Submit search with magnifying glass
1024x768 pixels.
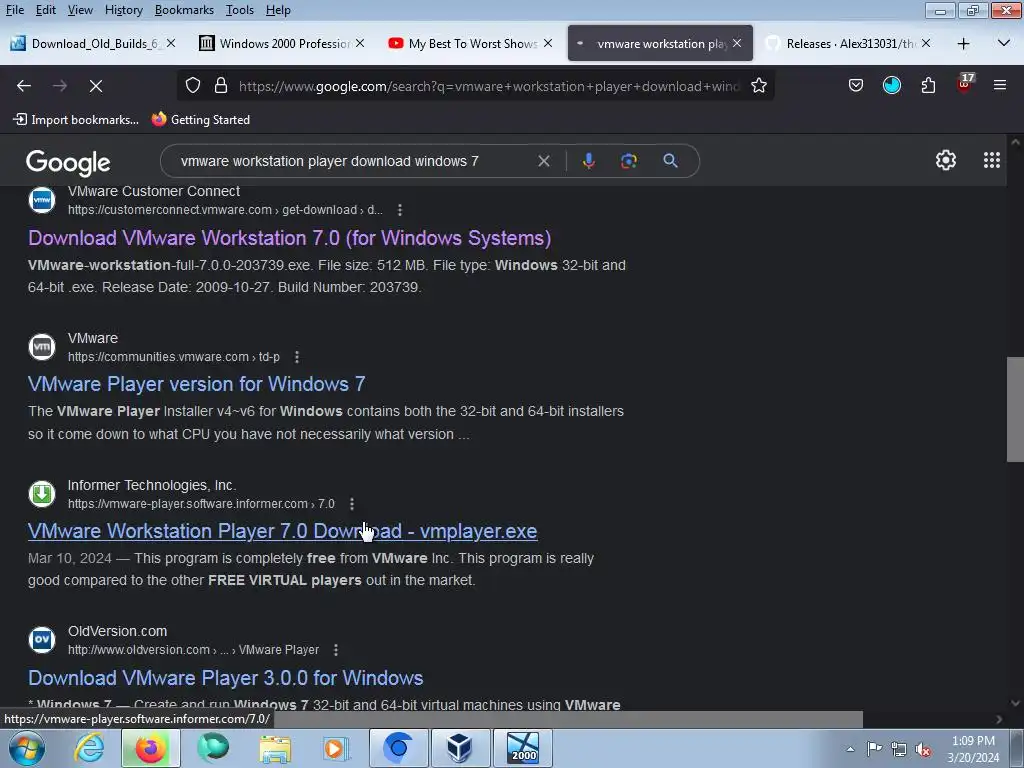point(670,161)
